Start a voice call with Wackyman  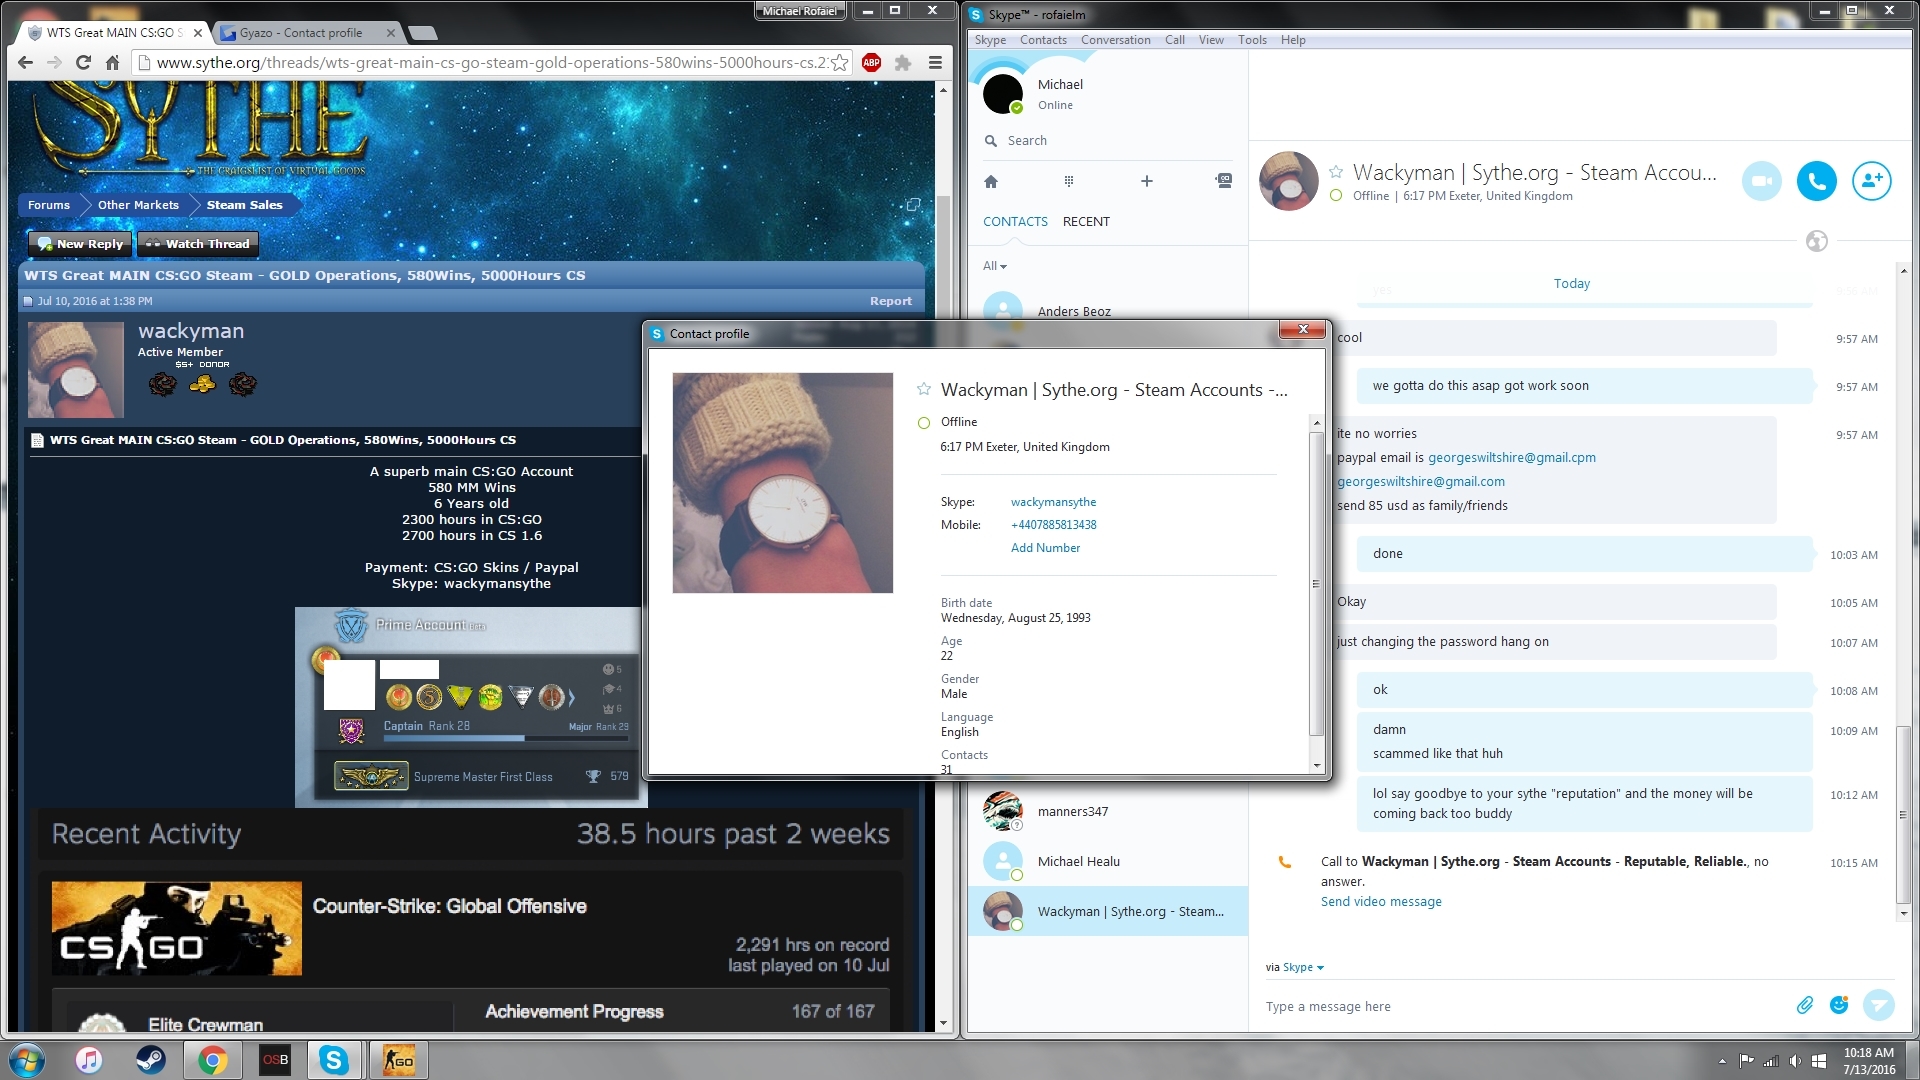click(x=1816, y=181)
